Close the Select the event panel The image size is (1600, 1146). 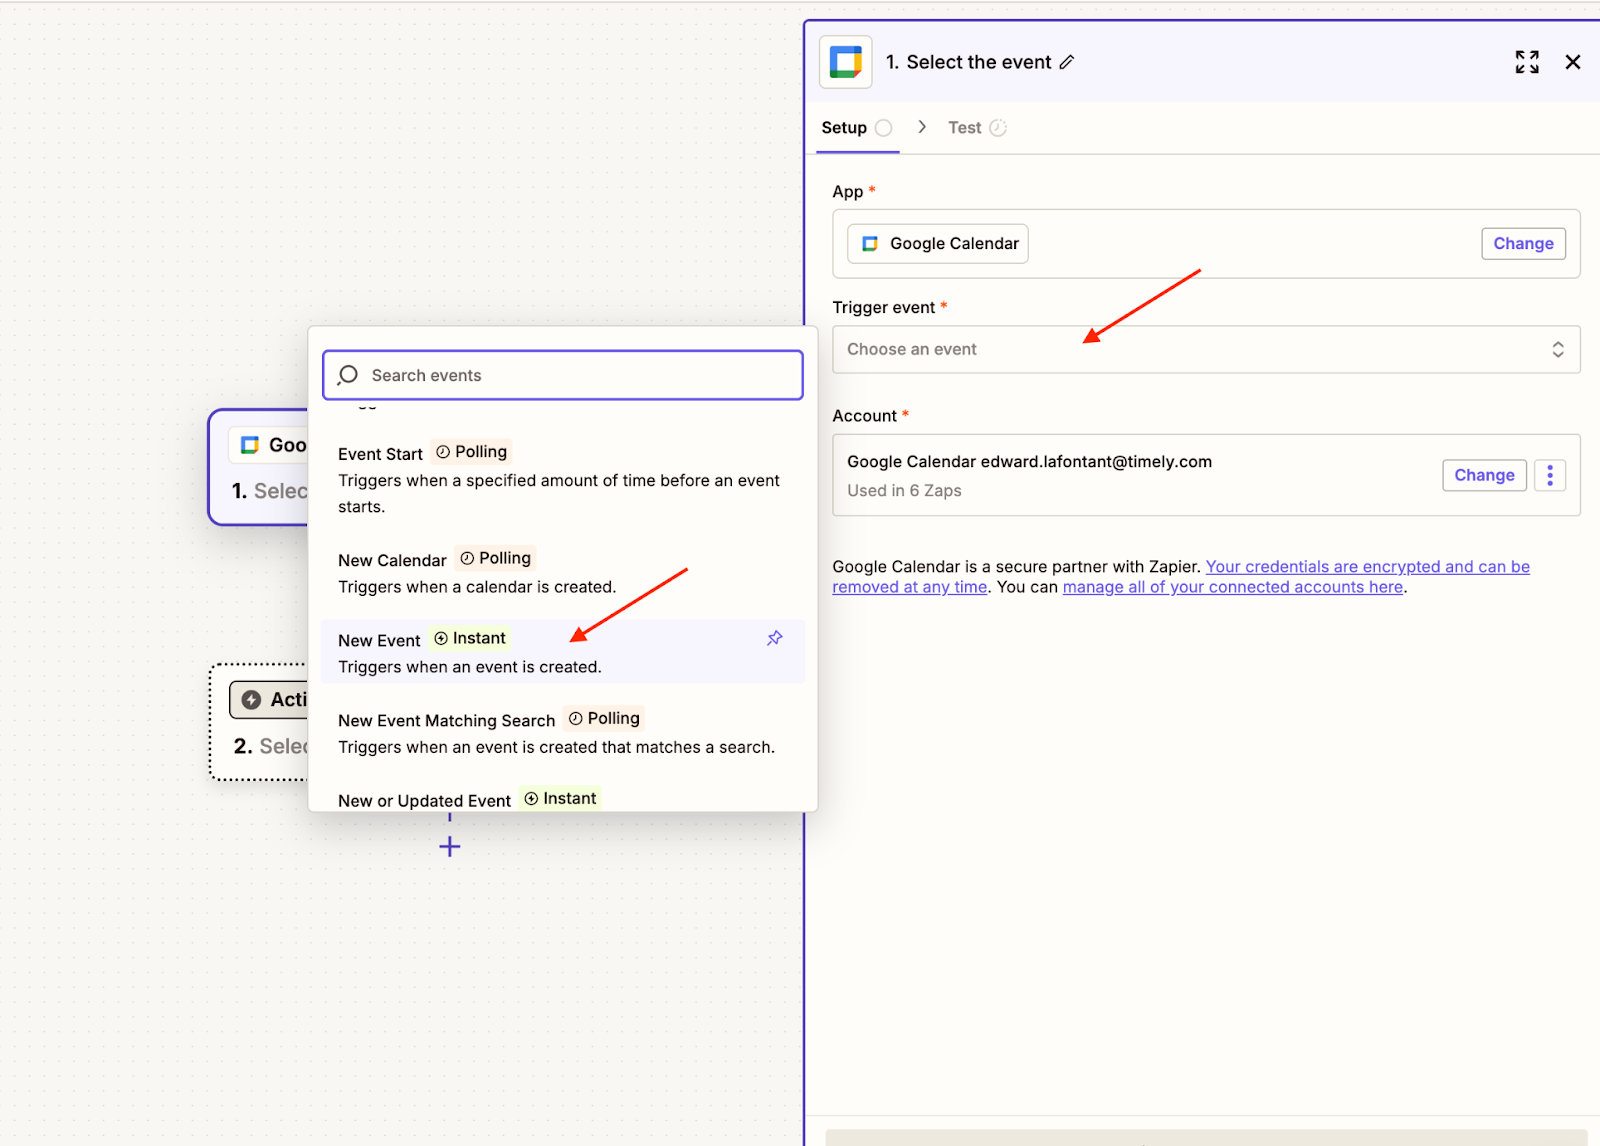pos(1572,62)
